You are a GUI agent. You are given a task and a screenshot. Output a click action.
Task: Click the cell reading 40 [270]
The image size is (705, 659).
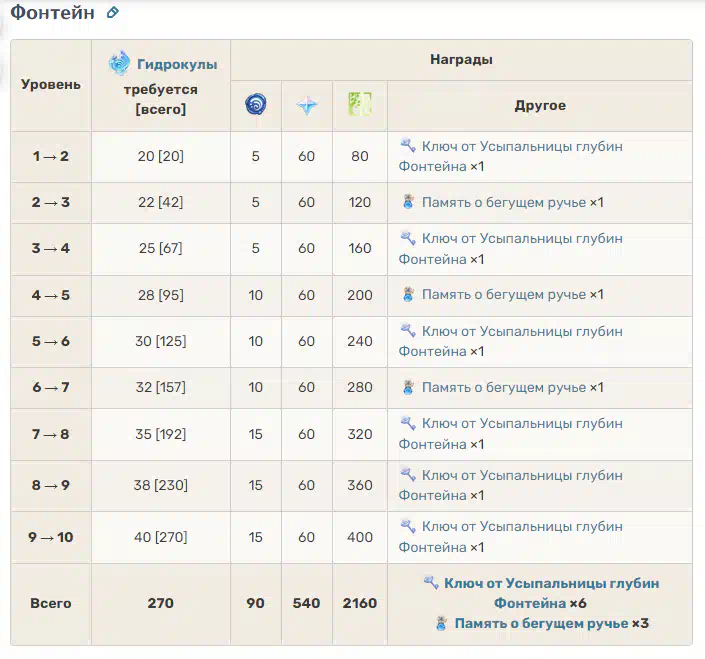(161, 537)
